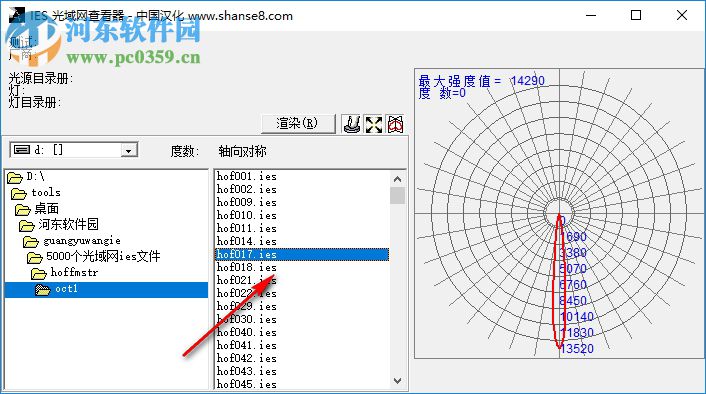
Task: Open the d: drive dropdown
Action: coord(128,150)
